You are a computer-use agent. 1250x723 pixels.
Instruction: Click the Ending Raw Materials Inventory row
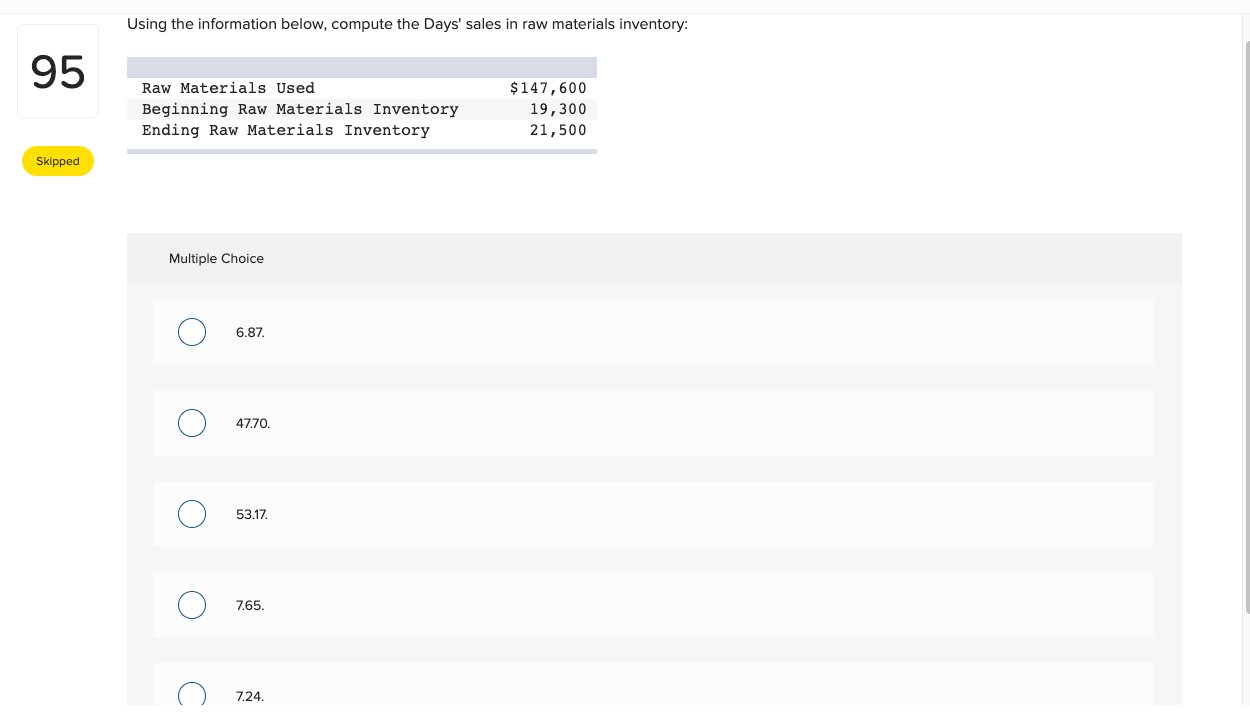pos(362,130)
